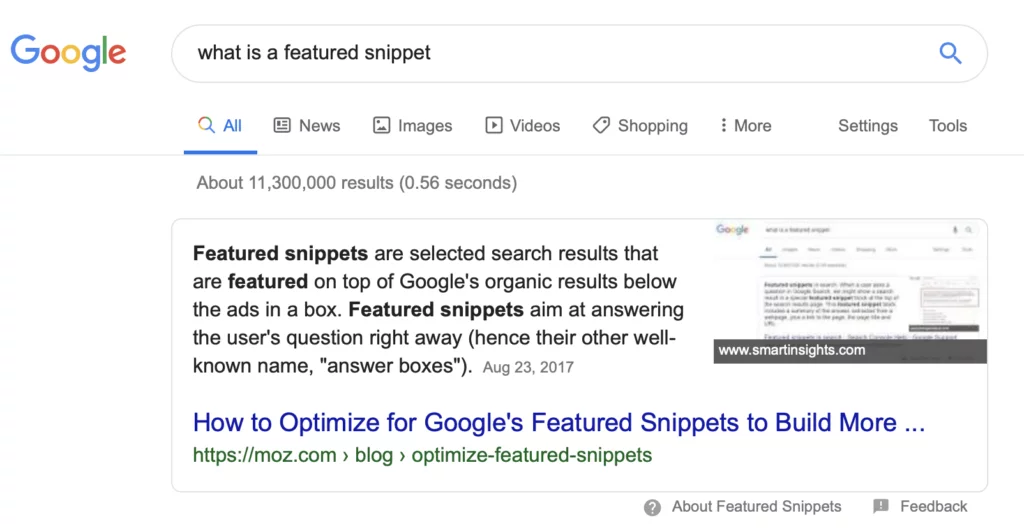
Task: Click the News tab newspaper icon
Action: 282,126
